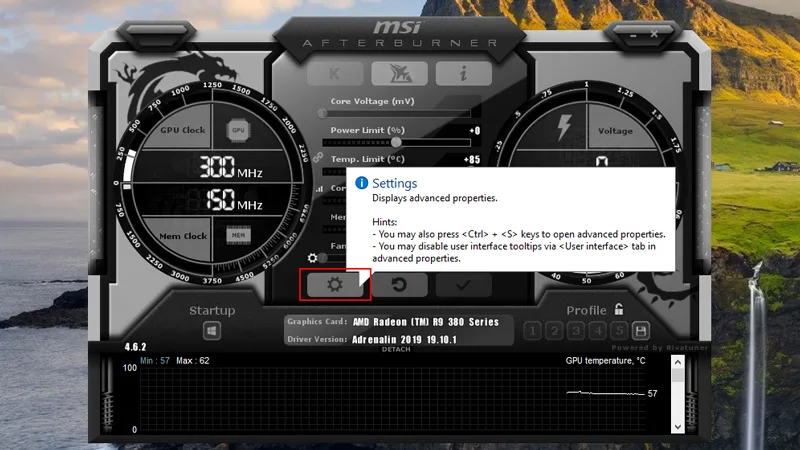The height and width of the screenshot is (450, 800).
Task: Click the GPU temperature graph label
Action: click(605, 361)
